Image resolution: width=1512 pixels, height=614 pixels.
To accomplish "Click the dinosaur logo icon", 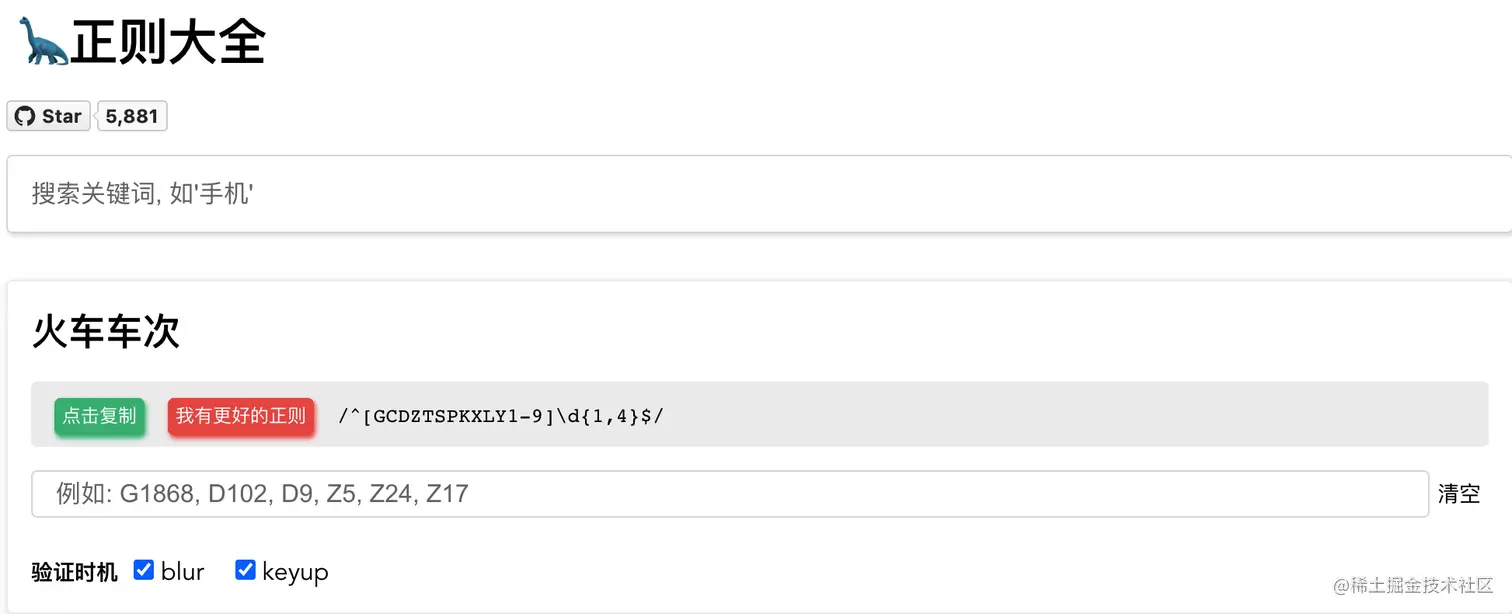I will 43,42.
